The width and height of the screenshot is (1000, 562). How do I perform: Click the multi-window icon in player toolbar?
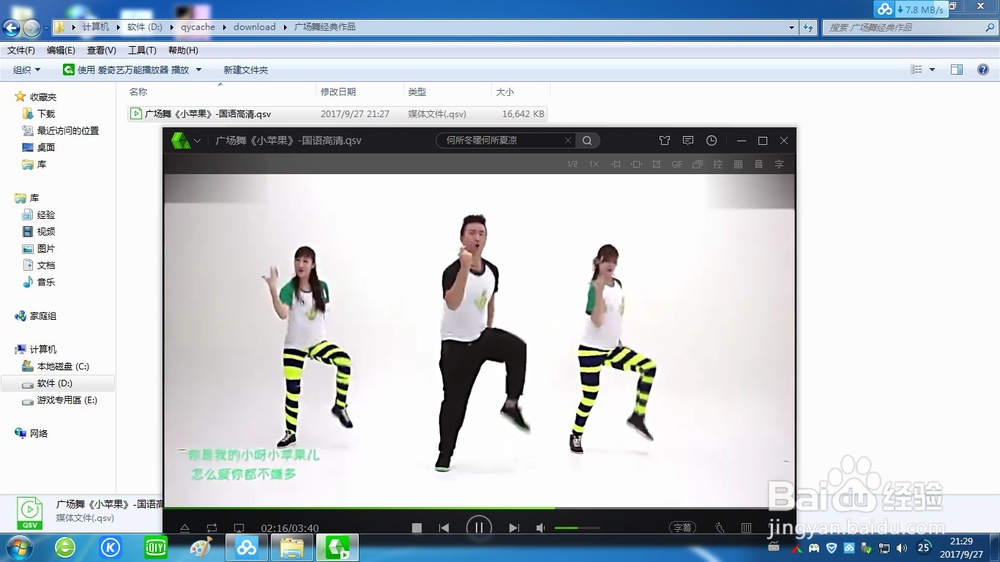pos(697,165)
